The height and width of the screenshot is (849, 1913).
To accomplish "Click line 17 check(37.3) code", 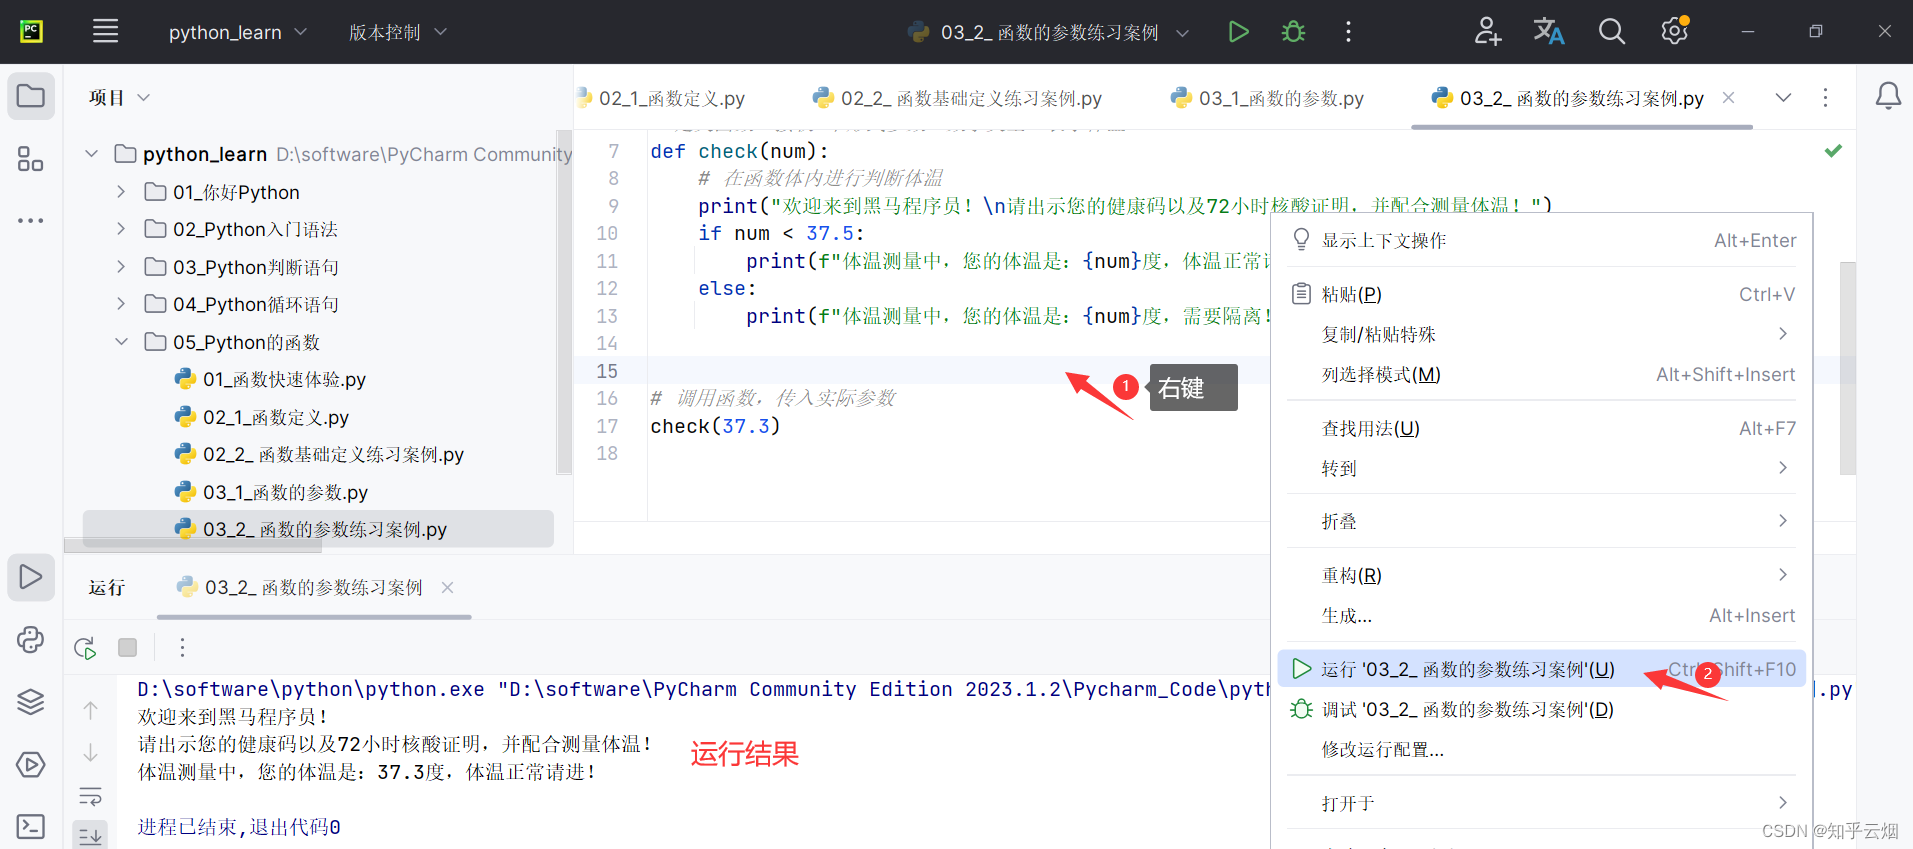I will click(715, 426).
